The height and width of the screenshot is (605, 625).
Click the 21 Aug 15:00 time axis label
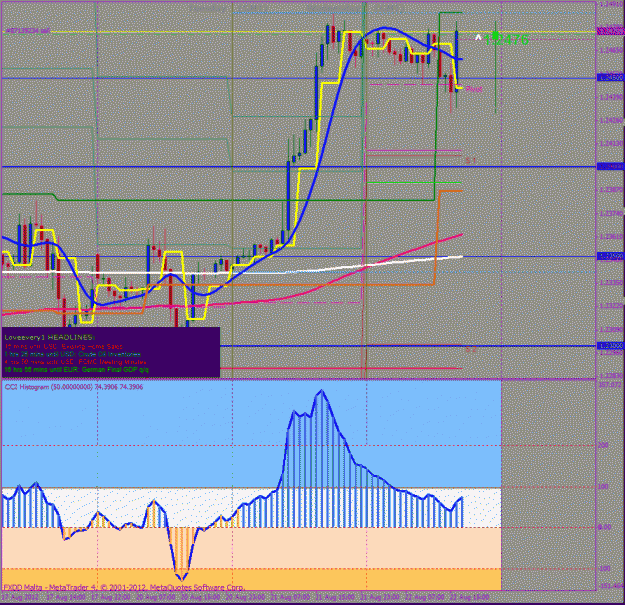[335, 598]
